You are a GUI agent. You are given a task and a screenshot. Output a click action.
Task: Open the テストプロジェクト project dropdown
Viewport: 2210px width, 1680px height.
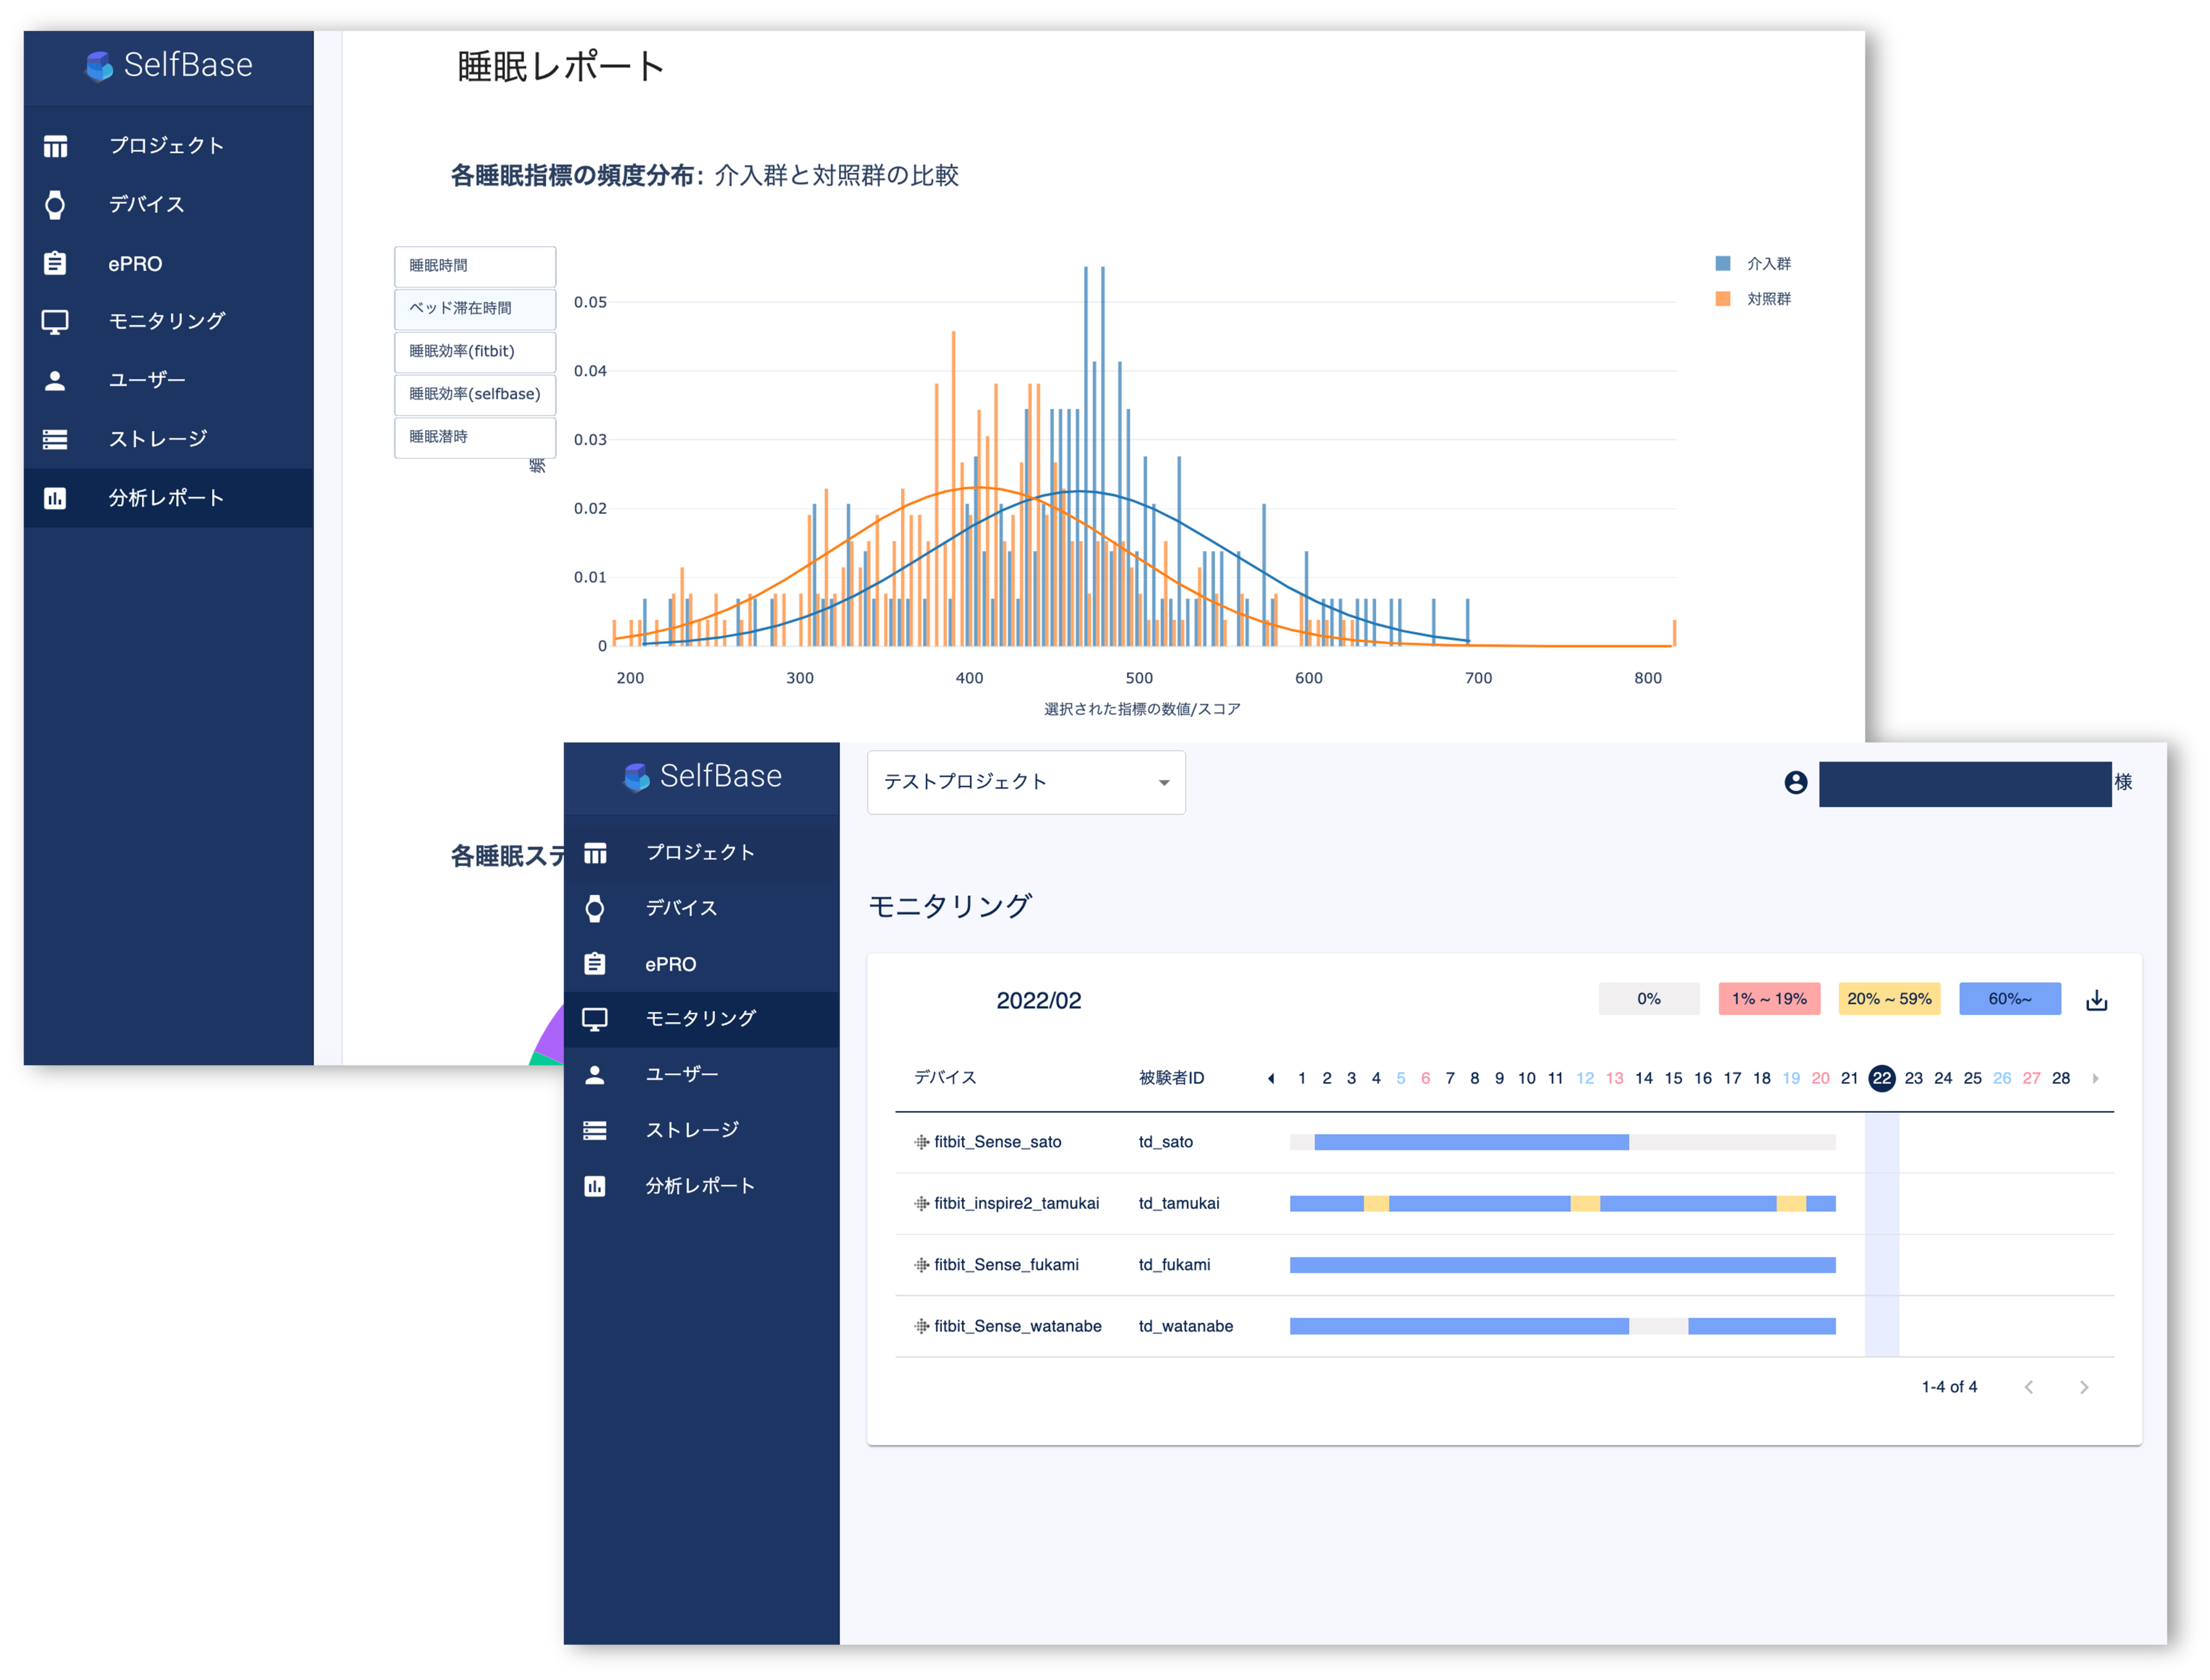tap(1025, 782)
